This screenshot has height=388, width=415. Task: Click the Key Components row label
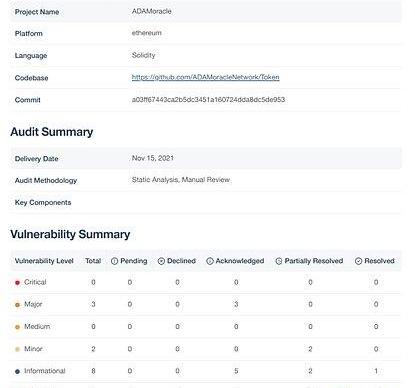click(43, 202)
